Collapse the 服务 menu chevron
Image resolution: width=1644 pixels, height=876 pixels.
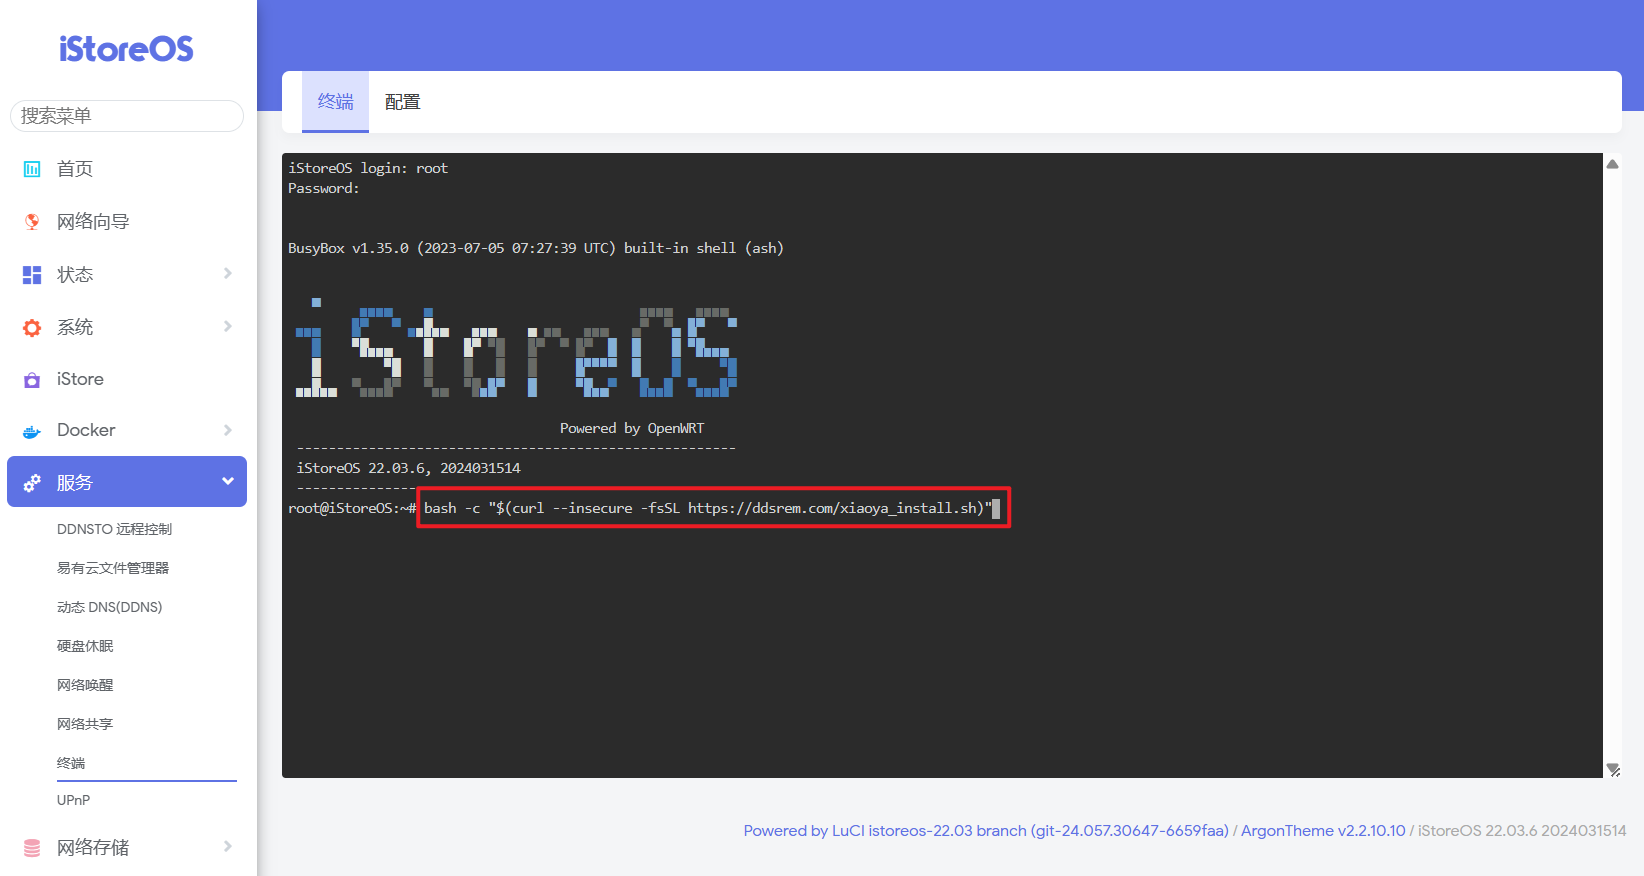pos(228,482)
